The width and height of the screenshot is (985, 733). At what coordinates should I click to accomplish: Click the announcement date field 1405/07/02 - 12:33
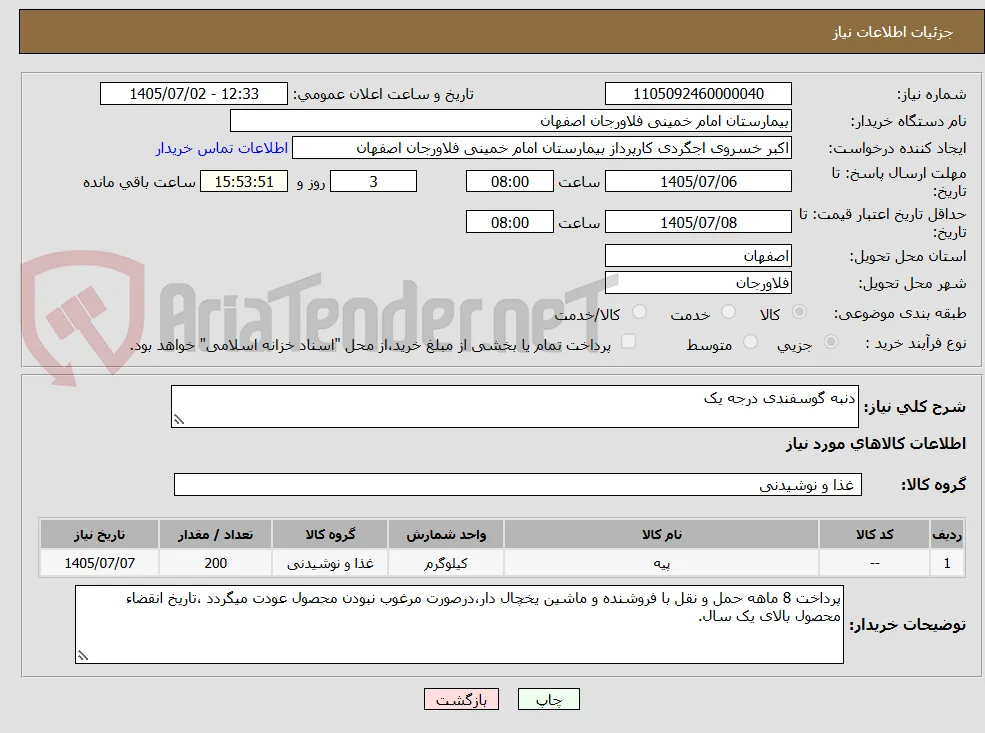click(x=193, y=94)
